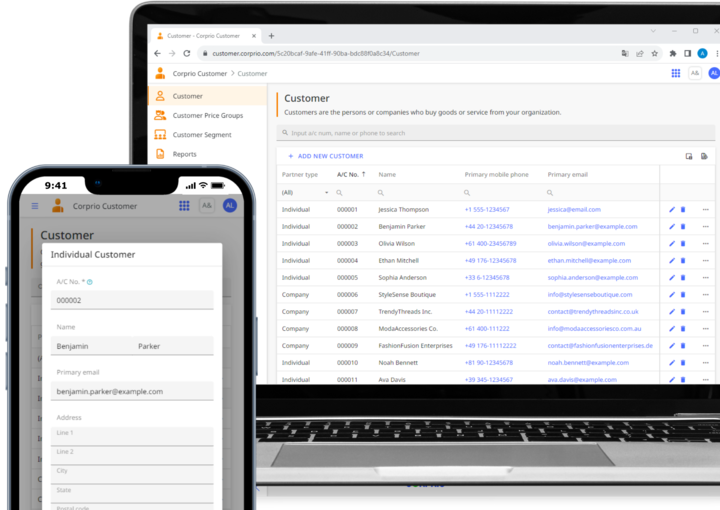Tap the AL profile avatar on phone

[x=230, y=206]
